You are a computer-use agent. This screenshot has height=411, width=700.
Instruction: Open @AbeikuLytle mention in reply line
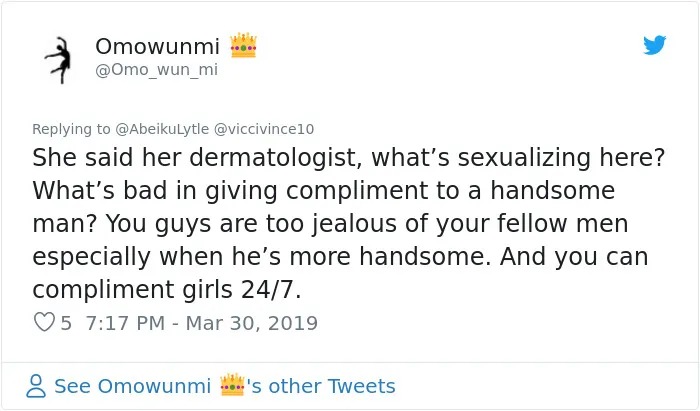162,129
